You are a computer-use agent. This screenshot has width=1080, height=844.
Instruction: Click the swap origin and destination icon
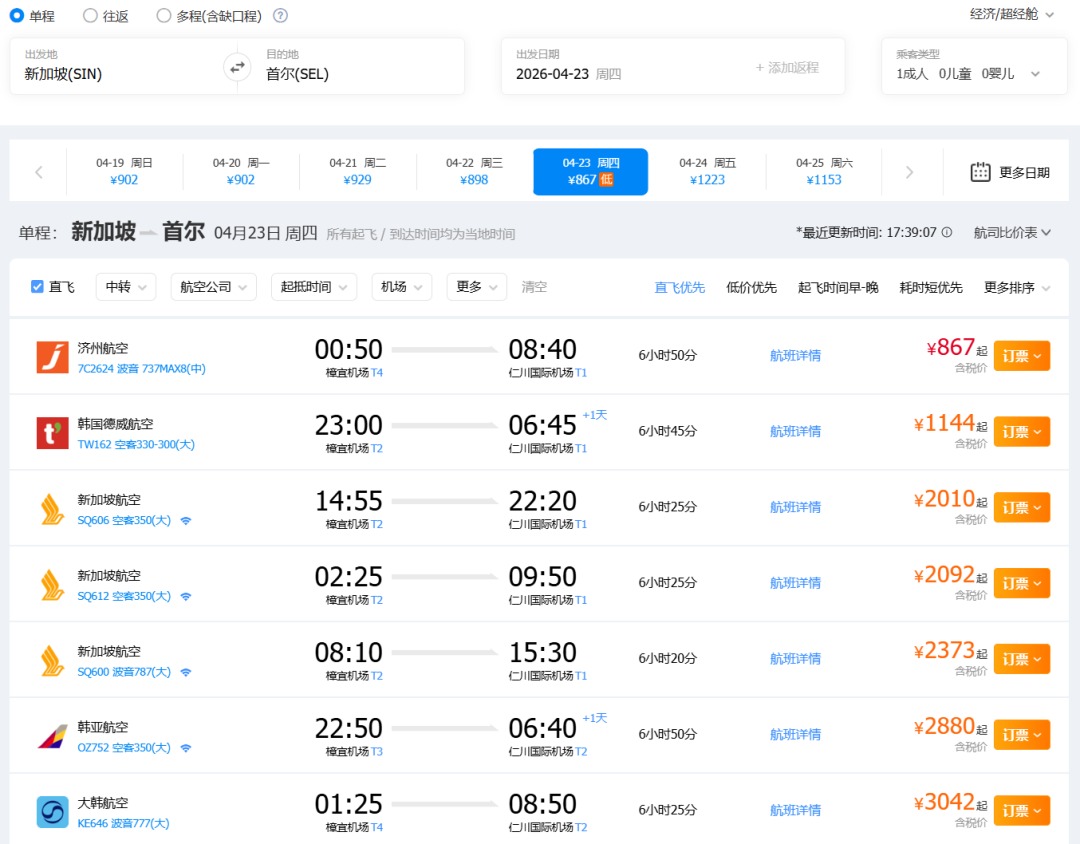point(237,67)
